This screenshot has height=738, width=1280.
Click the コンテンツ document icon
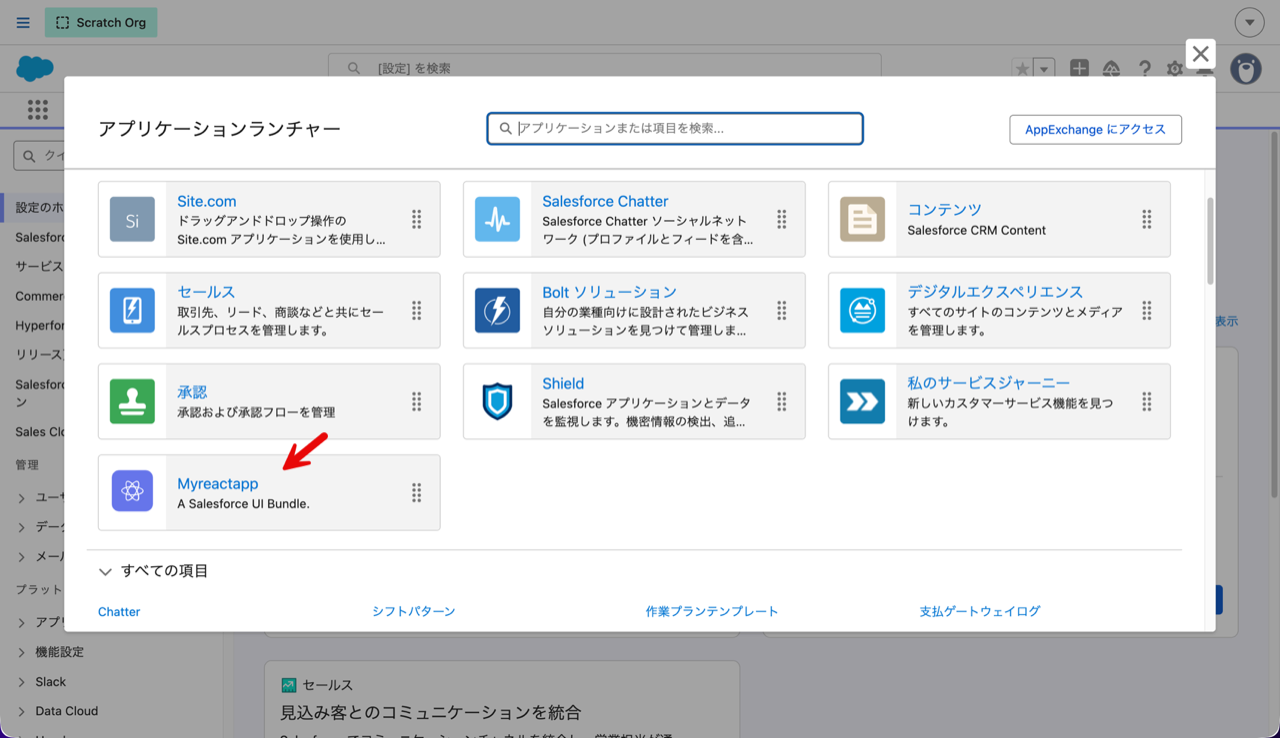tap(862, 219)
